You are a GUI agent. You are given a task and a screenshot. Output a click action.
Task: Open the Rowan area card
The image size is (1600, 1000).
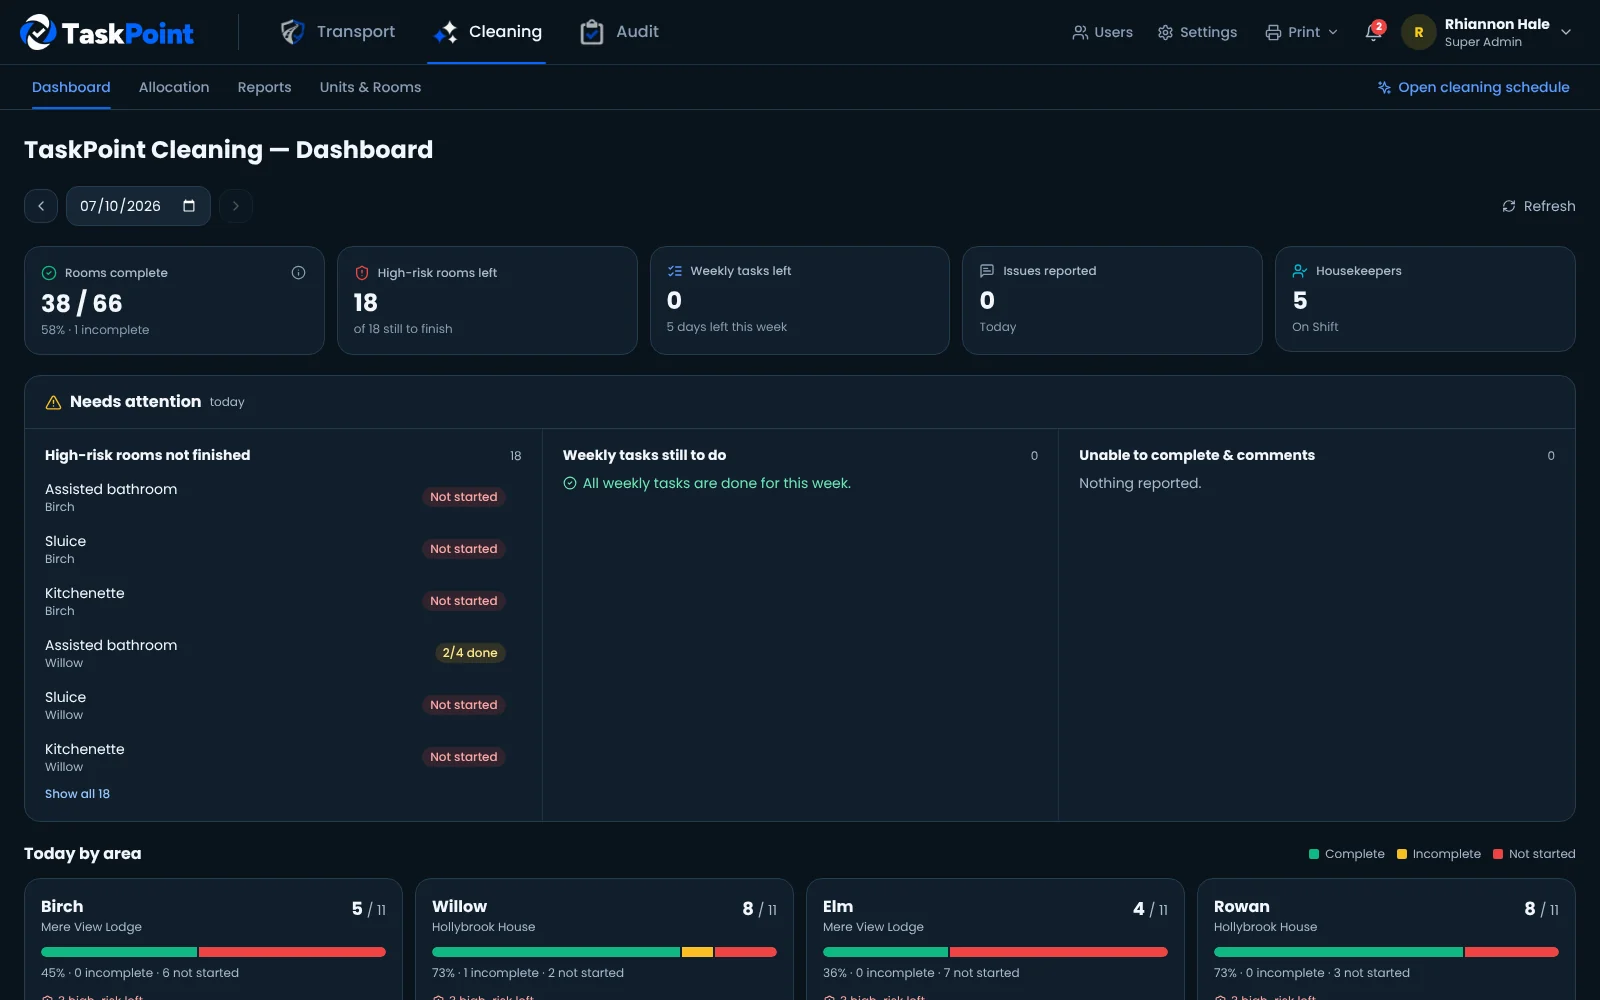[1386, 939]
